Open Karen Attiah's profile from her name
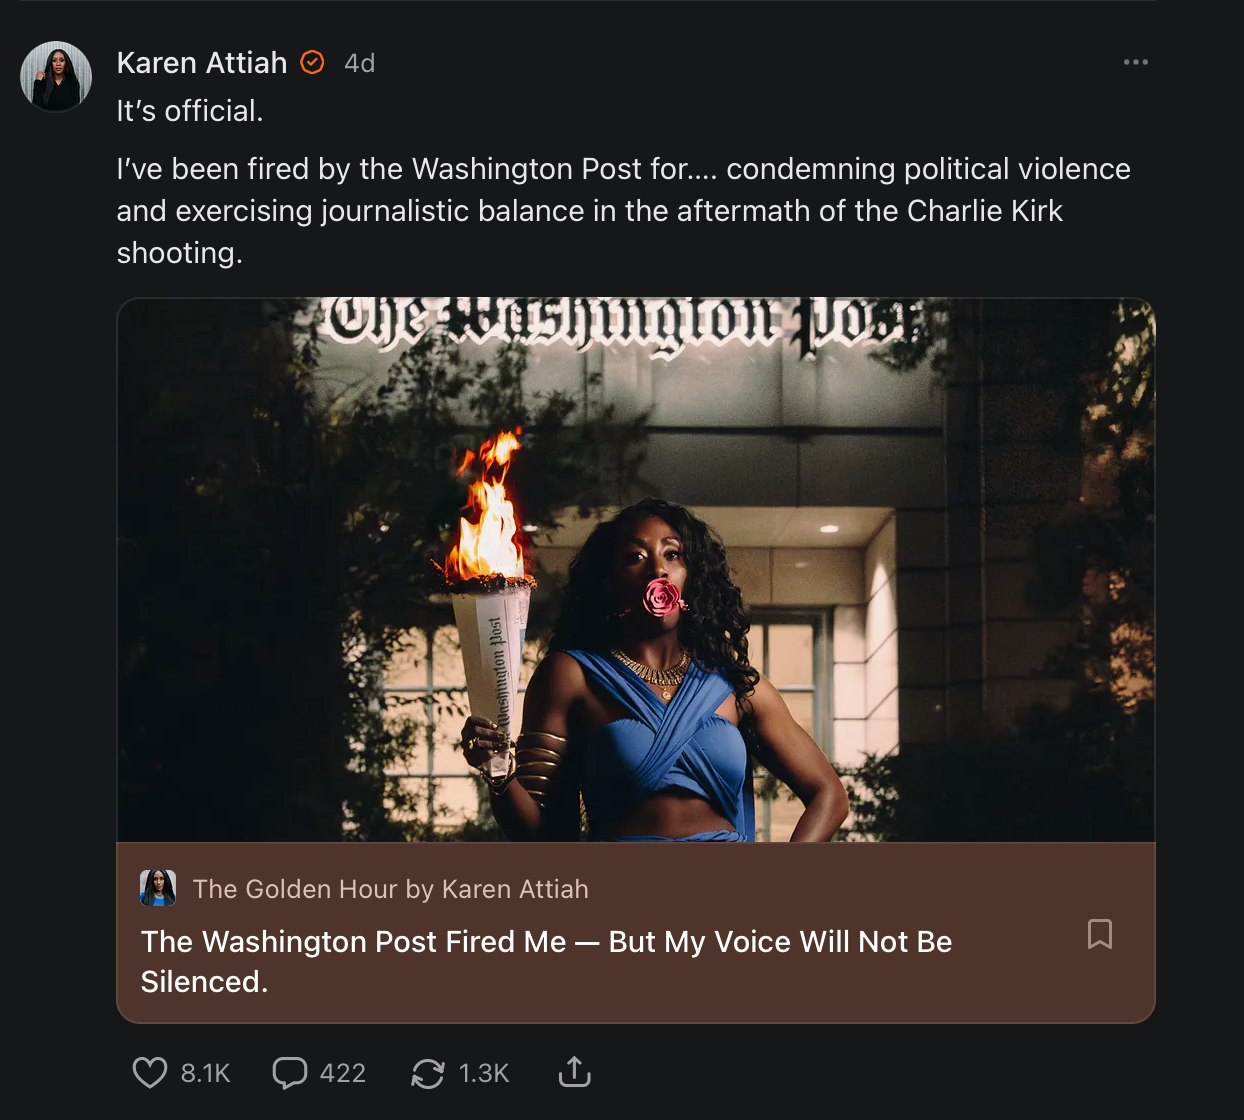 pos(202,63)
